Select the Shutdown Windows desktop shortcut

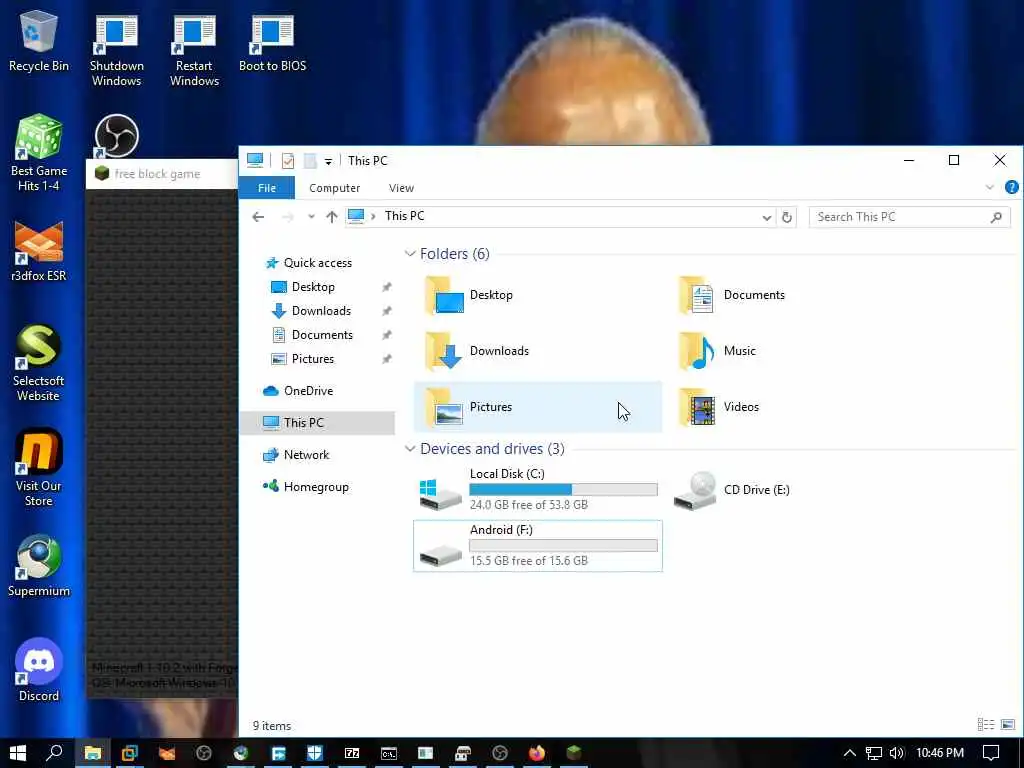116,51
